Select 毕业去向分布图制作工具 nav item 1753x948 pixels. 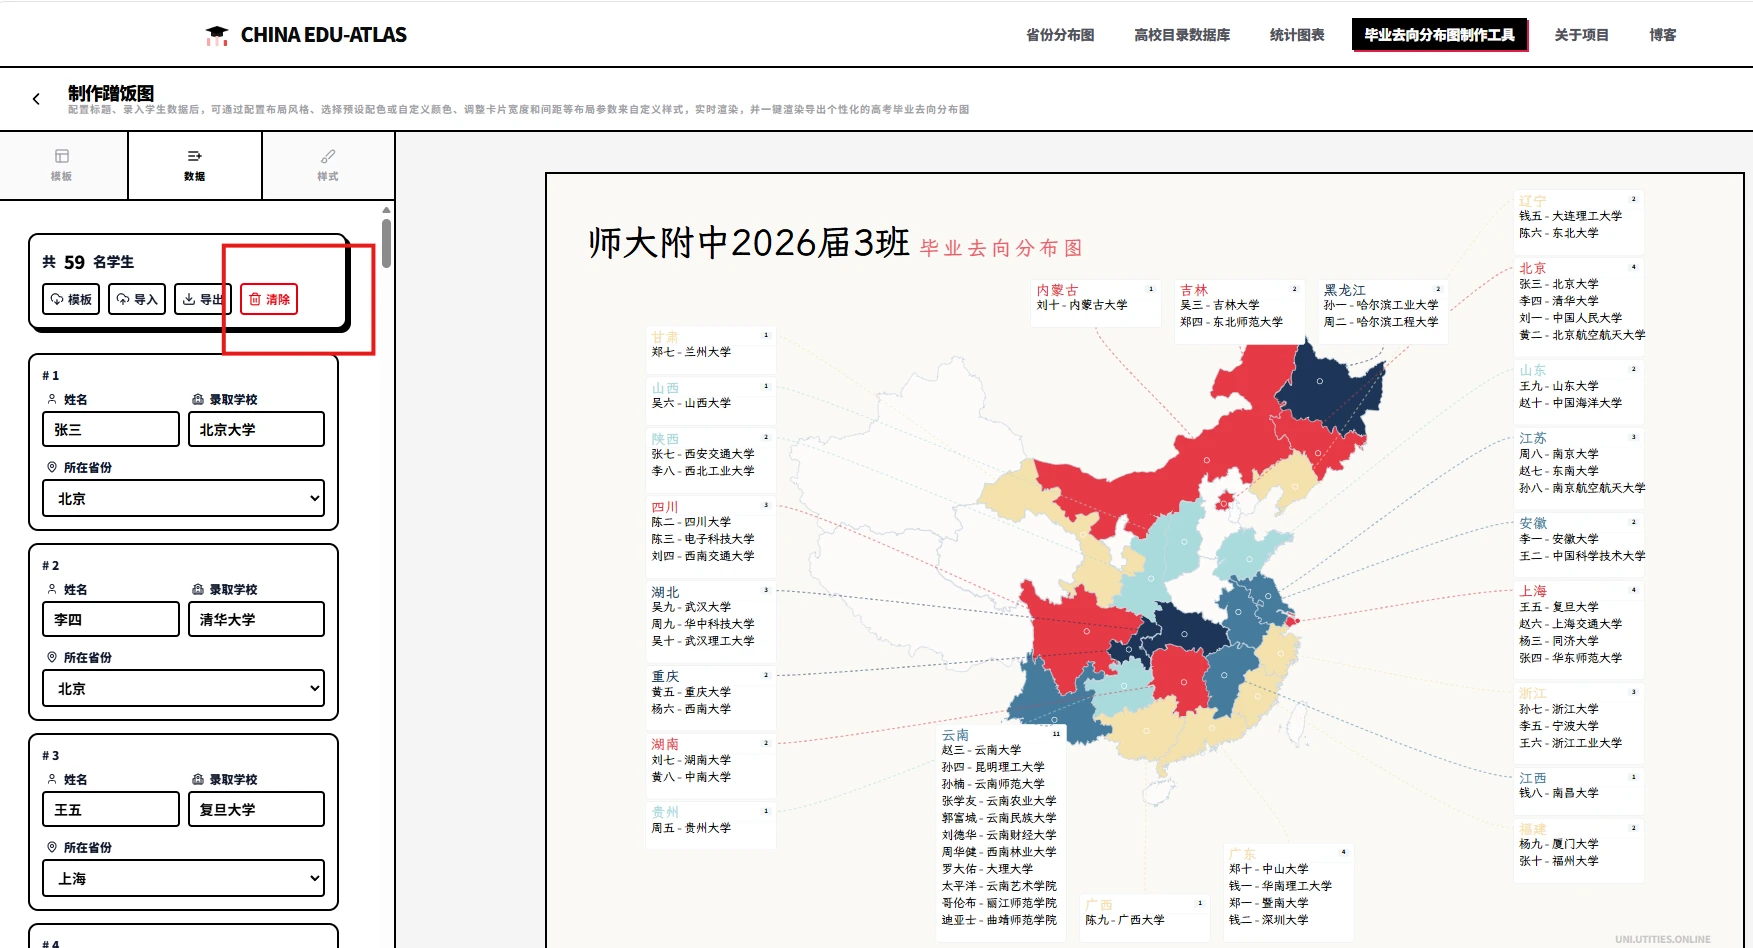pyautogui.click(x=1439, y=35)
